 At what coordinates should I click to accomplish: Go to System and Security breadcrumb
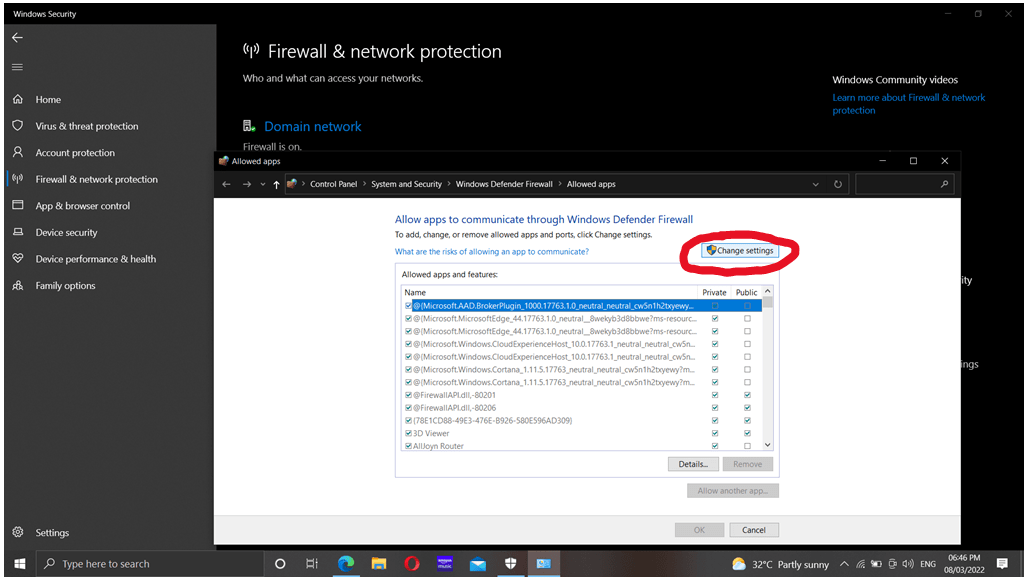(x=409, y=184)
